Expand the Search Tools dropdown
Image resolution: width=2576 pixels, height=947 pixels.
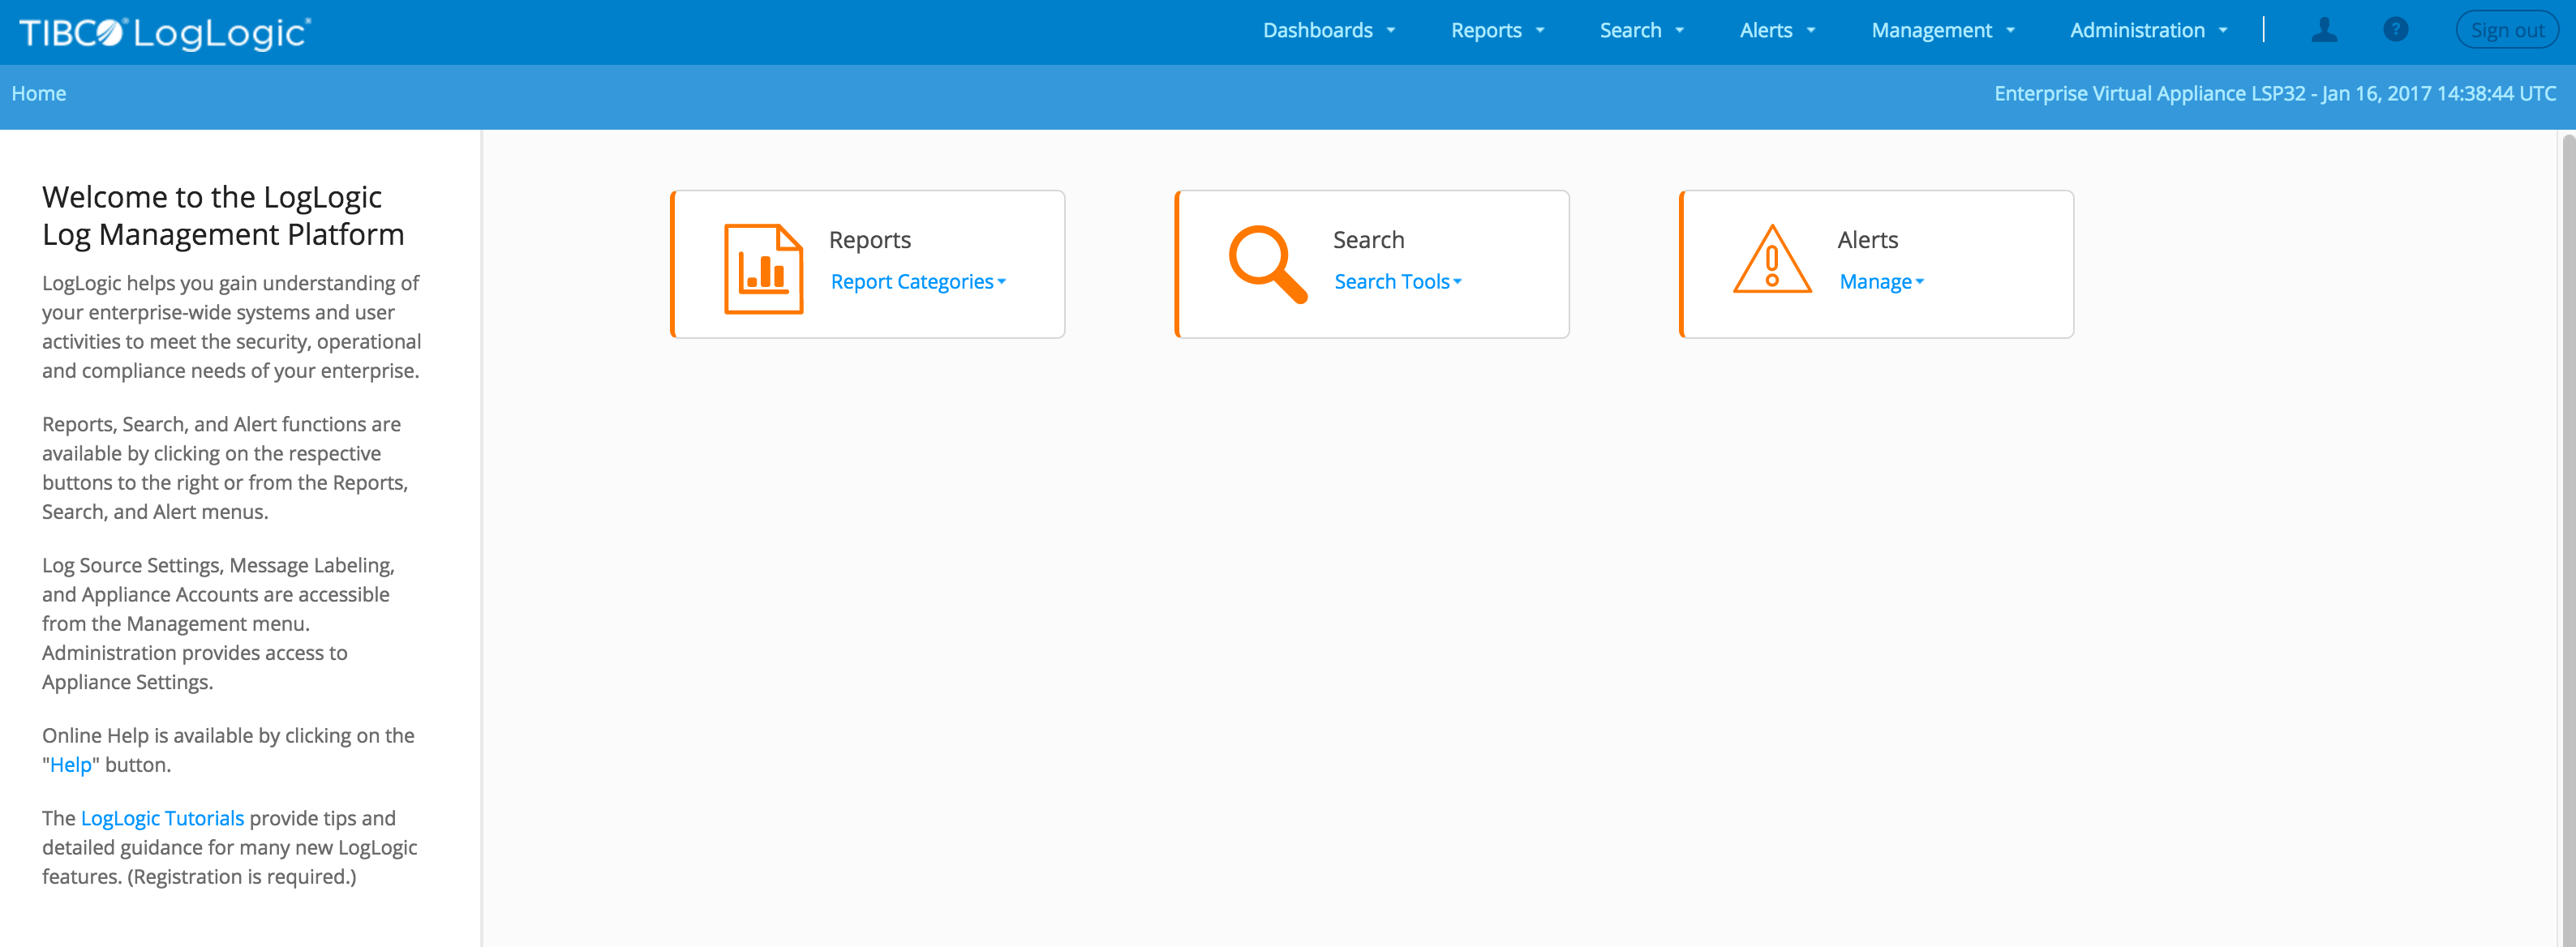(x=1397, y=282)
